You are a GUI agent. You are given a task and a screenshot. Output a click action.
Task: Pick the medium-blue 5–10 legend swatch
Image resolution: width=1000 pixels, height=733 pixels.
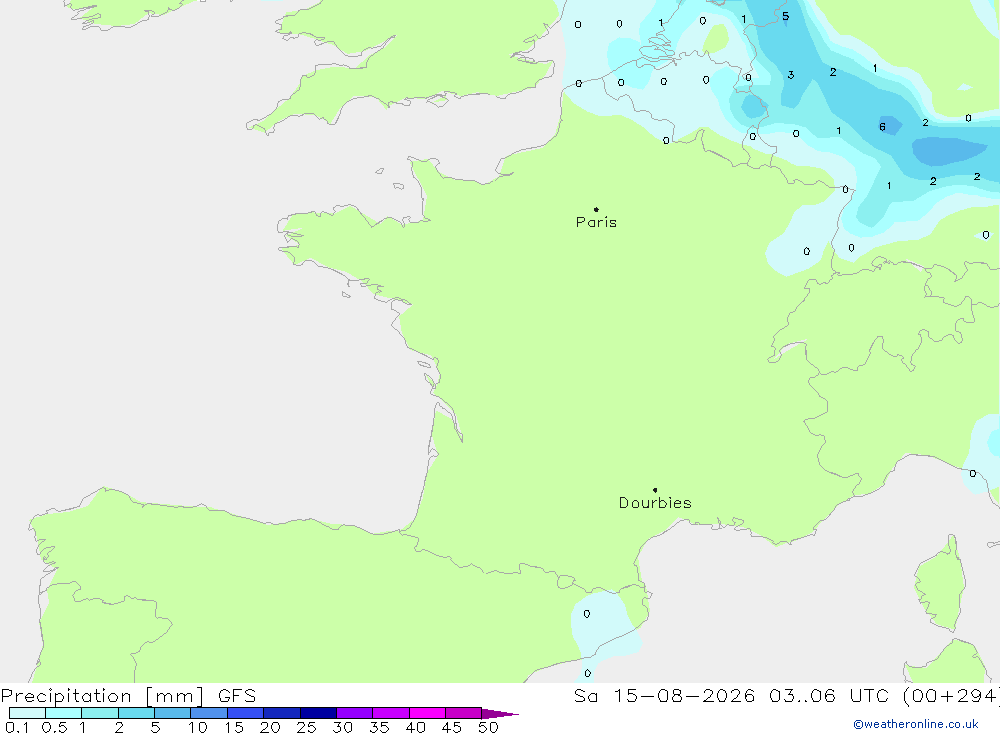pos(173,713)
